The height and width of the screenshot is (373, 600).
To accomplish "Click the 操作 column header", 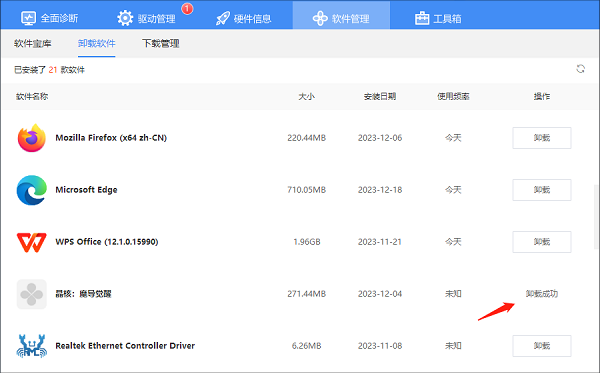I will tap(542, 96).
